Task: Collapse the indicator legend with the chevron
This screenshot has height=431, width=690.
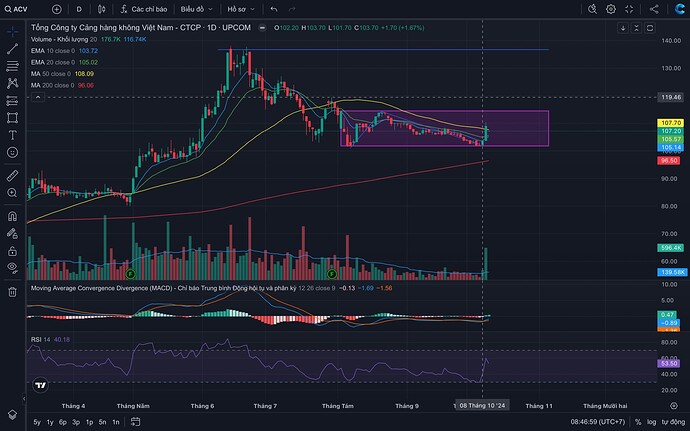Action: (38, 97)
